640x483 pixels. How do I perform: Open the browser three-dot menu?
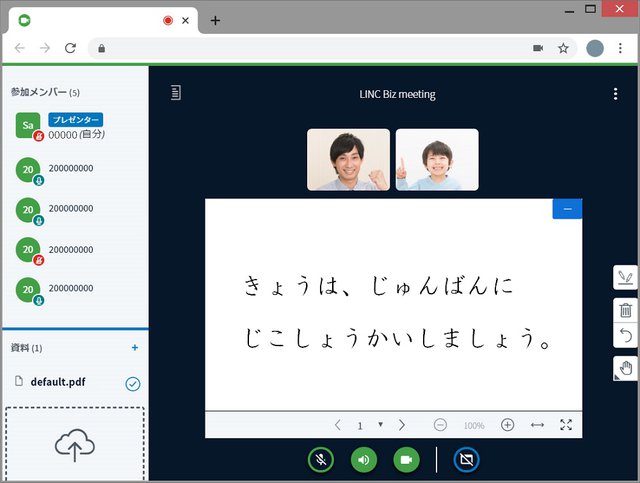click(x=620, y=48)
